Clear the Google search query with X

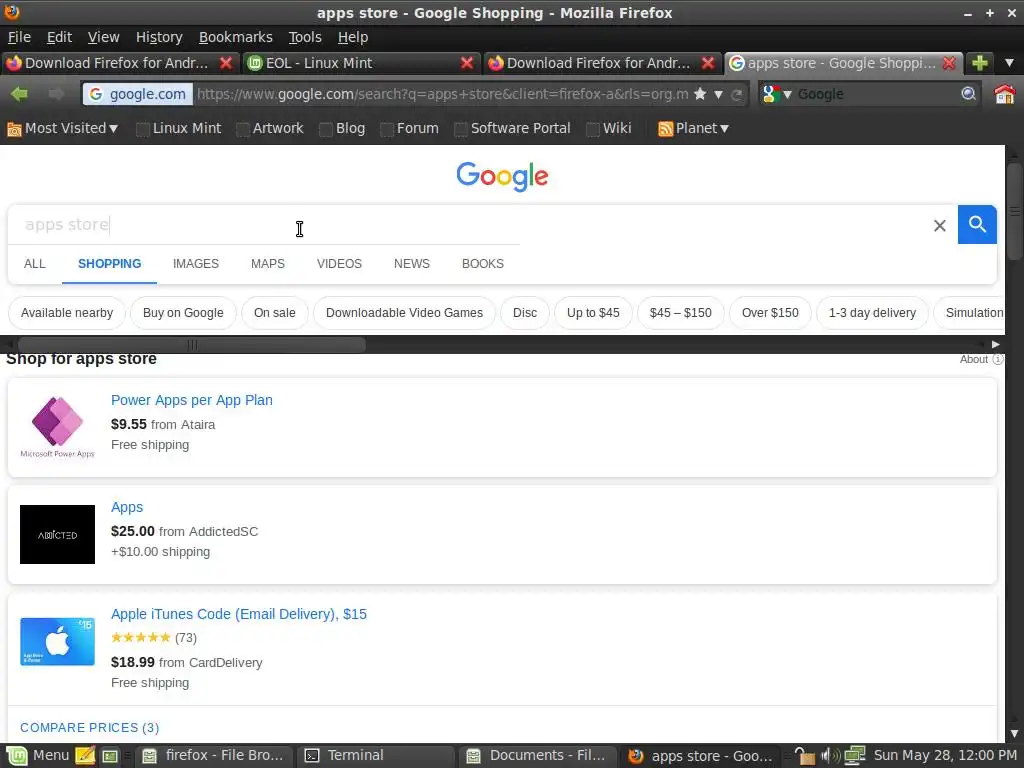(x=940, y=225)
